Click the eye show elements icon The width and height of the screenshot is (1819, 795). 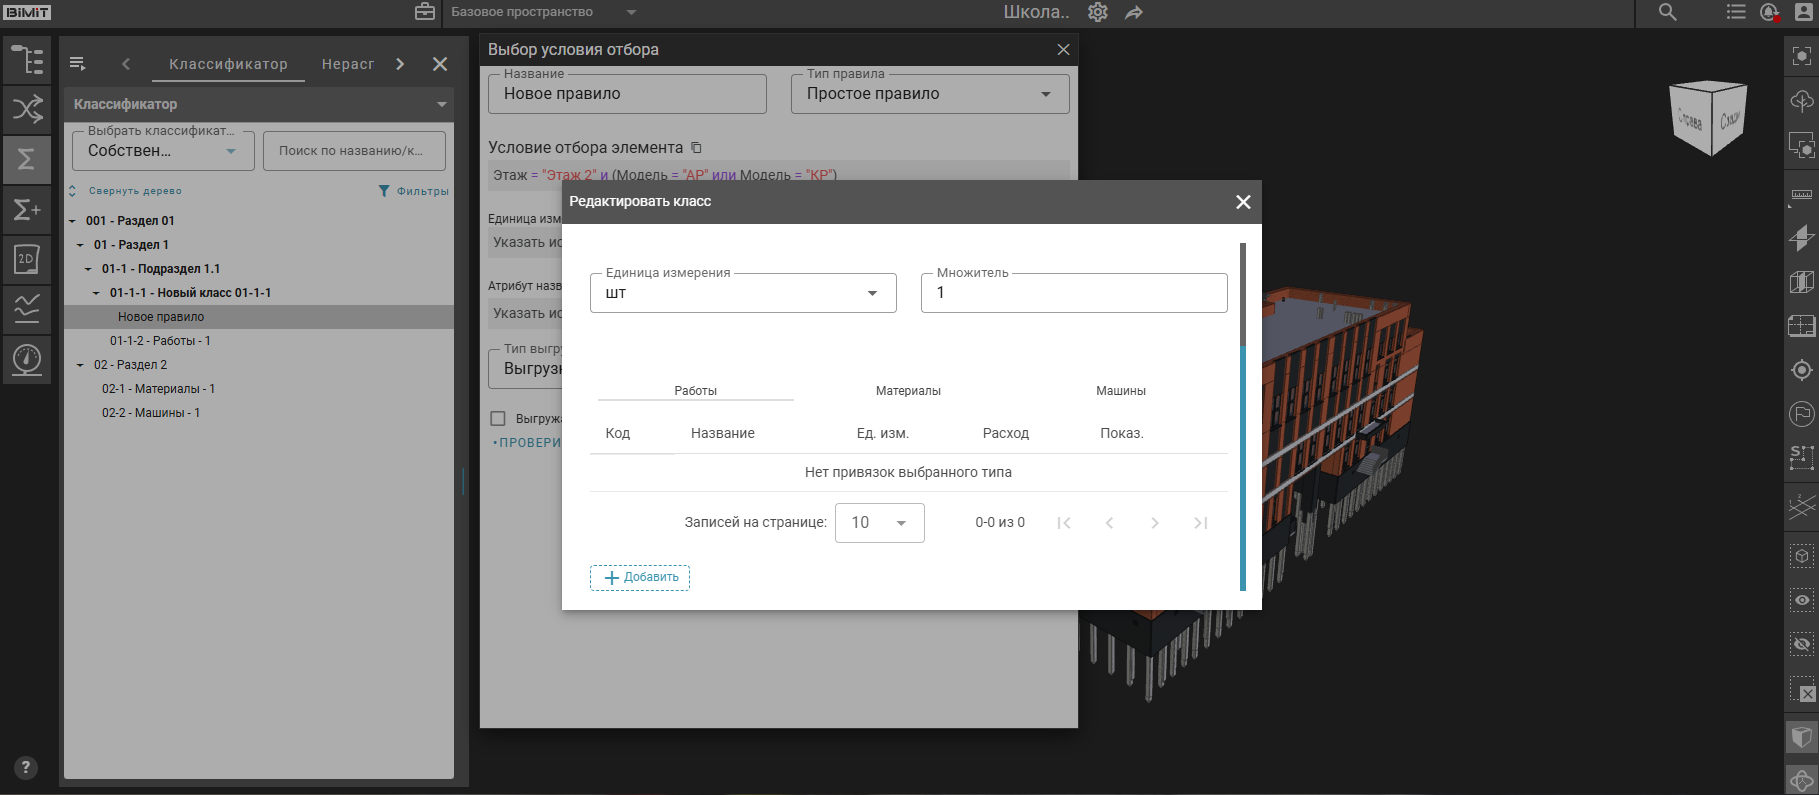tap(1801, 600)
